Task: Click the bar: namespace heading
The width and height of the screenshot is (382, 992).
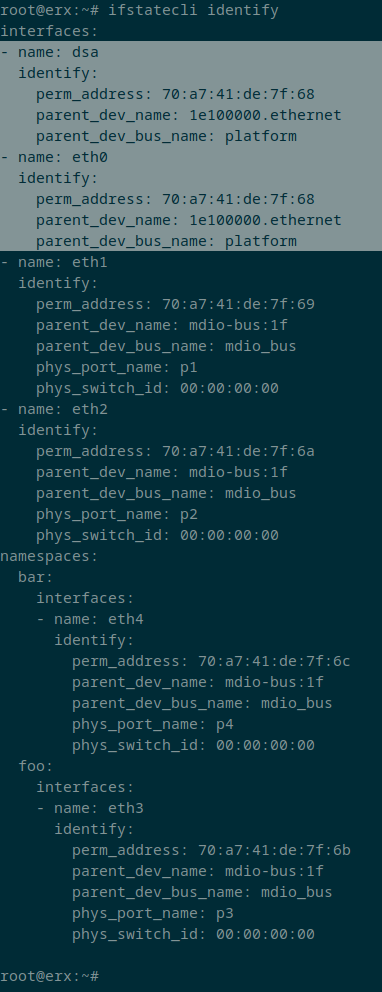Action: pos(36,577)
